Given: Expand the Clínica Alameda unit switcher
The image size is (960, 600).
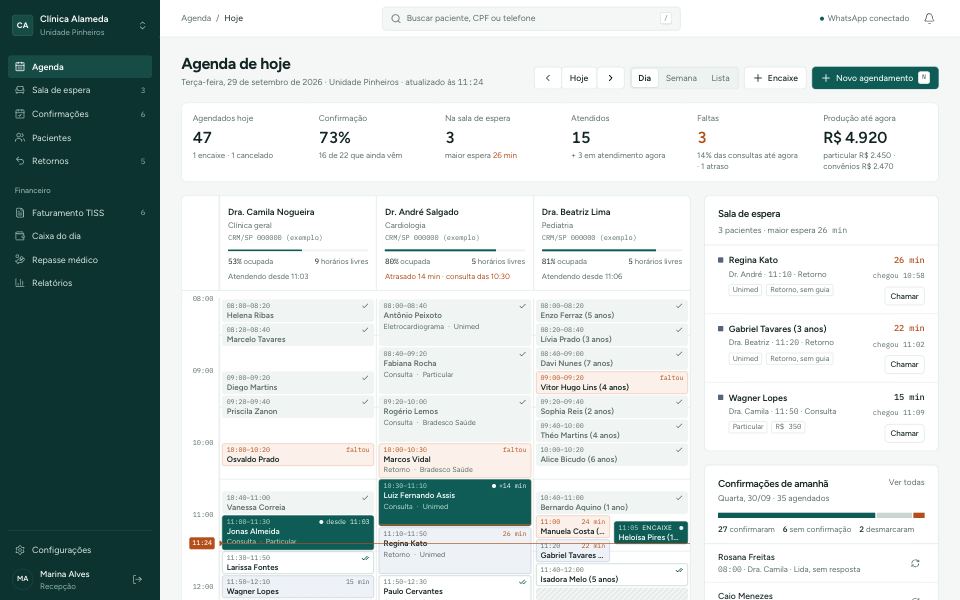Looking at the screenshot, I should tap(142, 25).
